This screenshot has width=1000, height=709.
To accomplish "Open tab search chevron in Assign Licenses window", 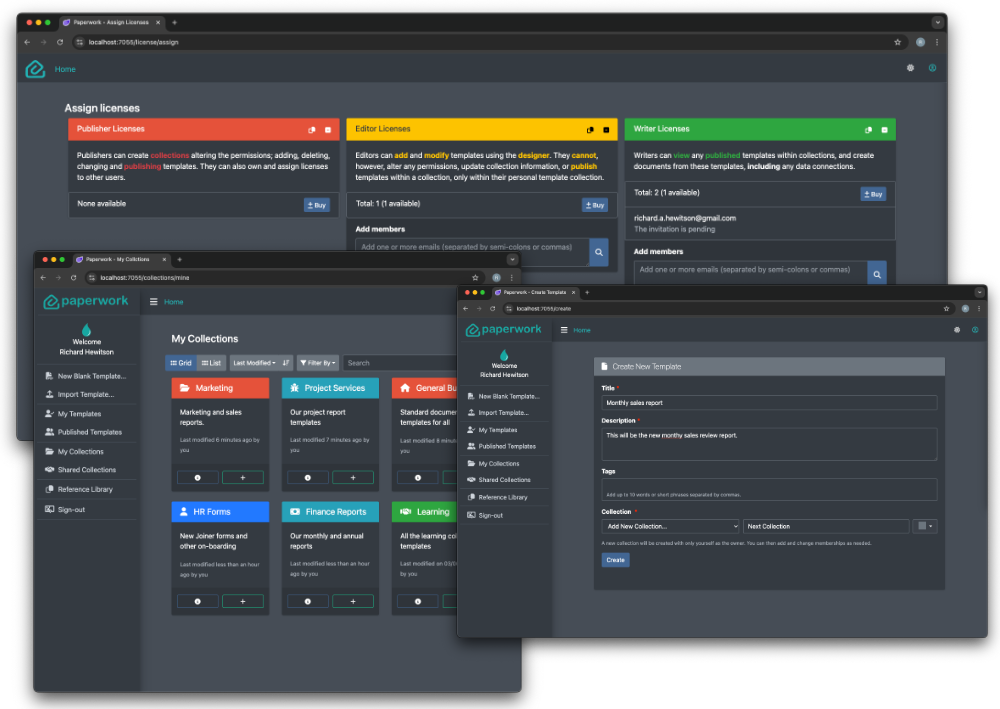I will coord(937,22).
